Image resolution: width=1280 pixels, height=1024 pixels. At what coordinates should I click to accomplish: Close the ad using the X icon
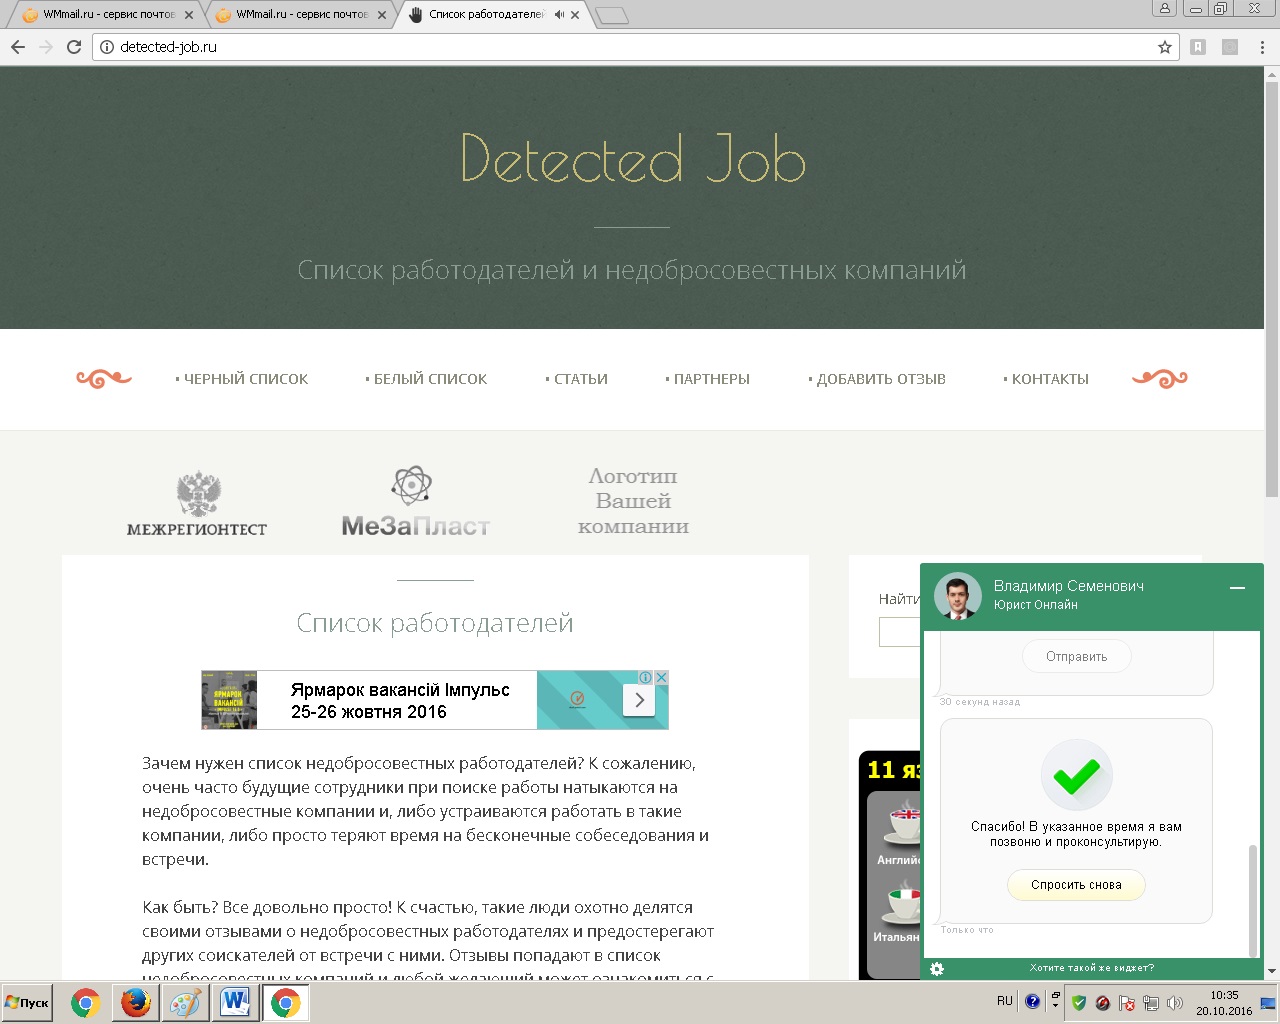pyautogui.click(x=661, y=677)
